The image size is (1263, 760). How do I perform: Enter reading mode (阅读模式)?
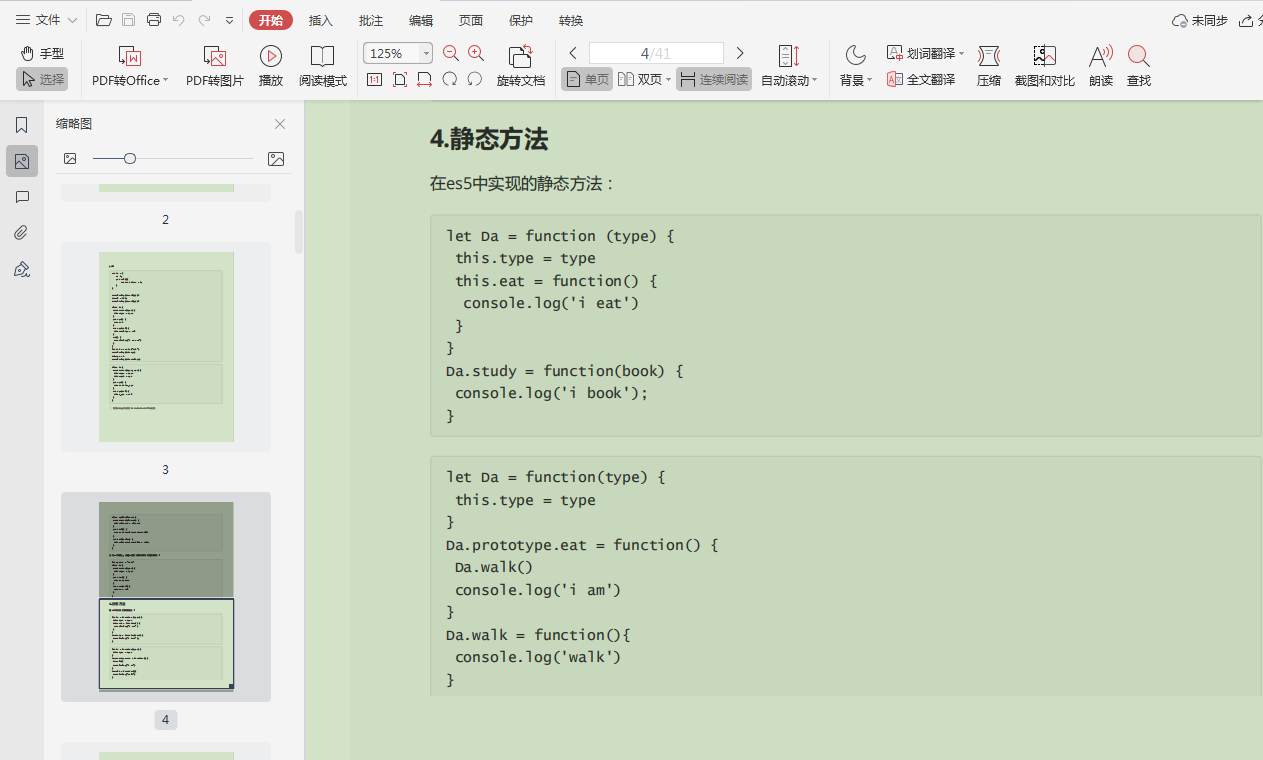tap(322, 67)
